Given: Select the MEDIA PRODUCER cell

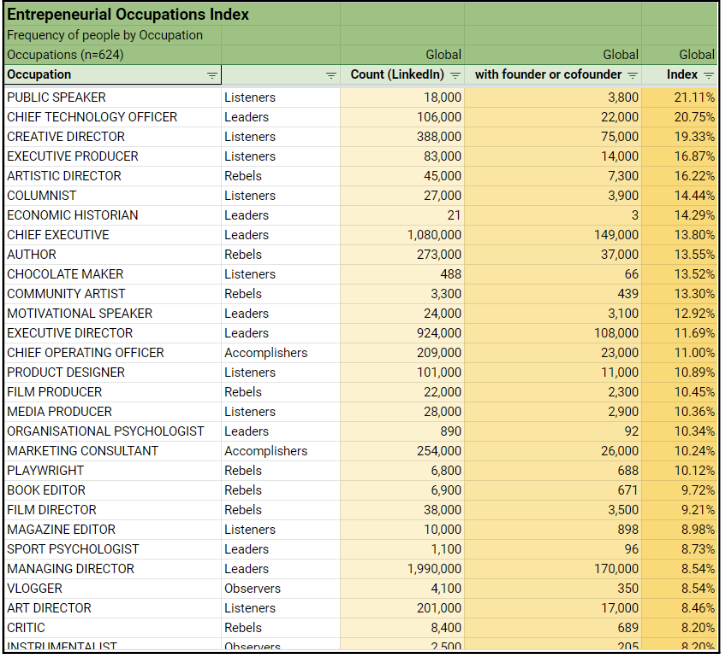Looking at the screenshot, I should [x=113, y=412].
